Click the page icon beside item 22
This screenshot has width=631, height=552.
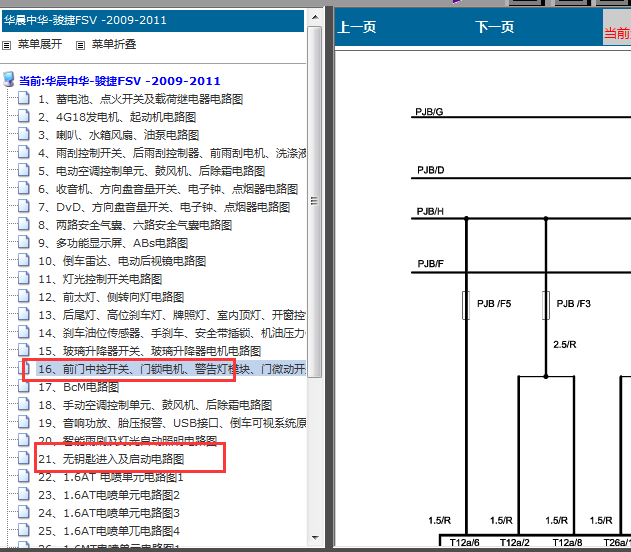coord(24,476)
